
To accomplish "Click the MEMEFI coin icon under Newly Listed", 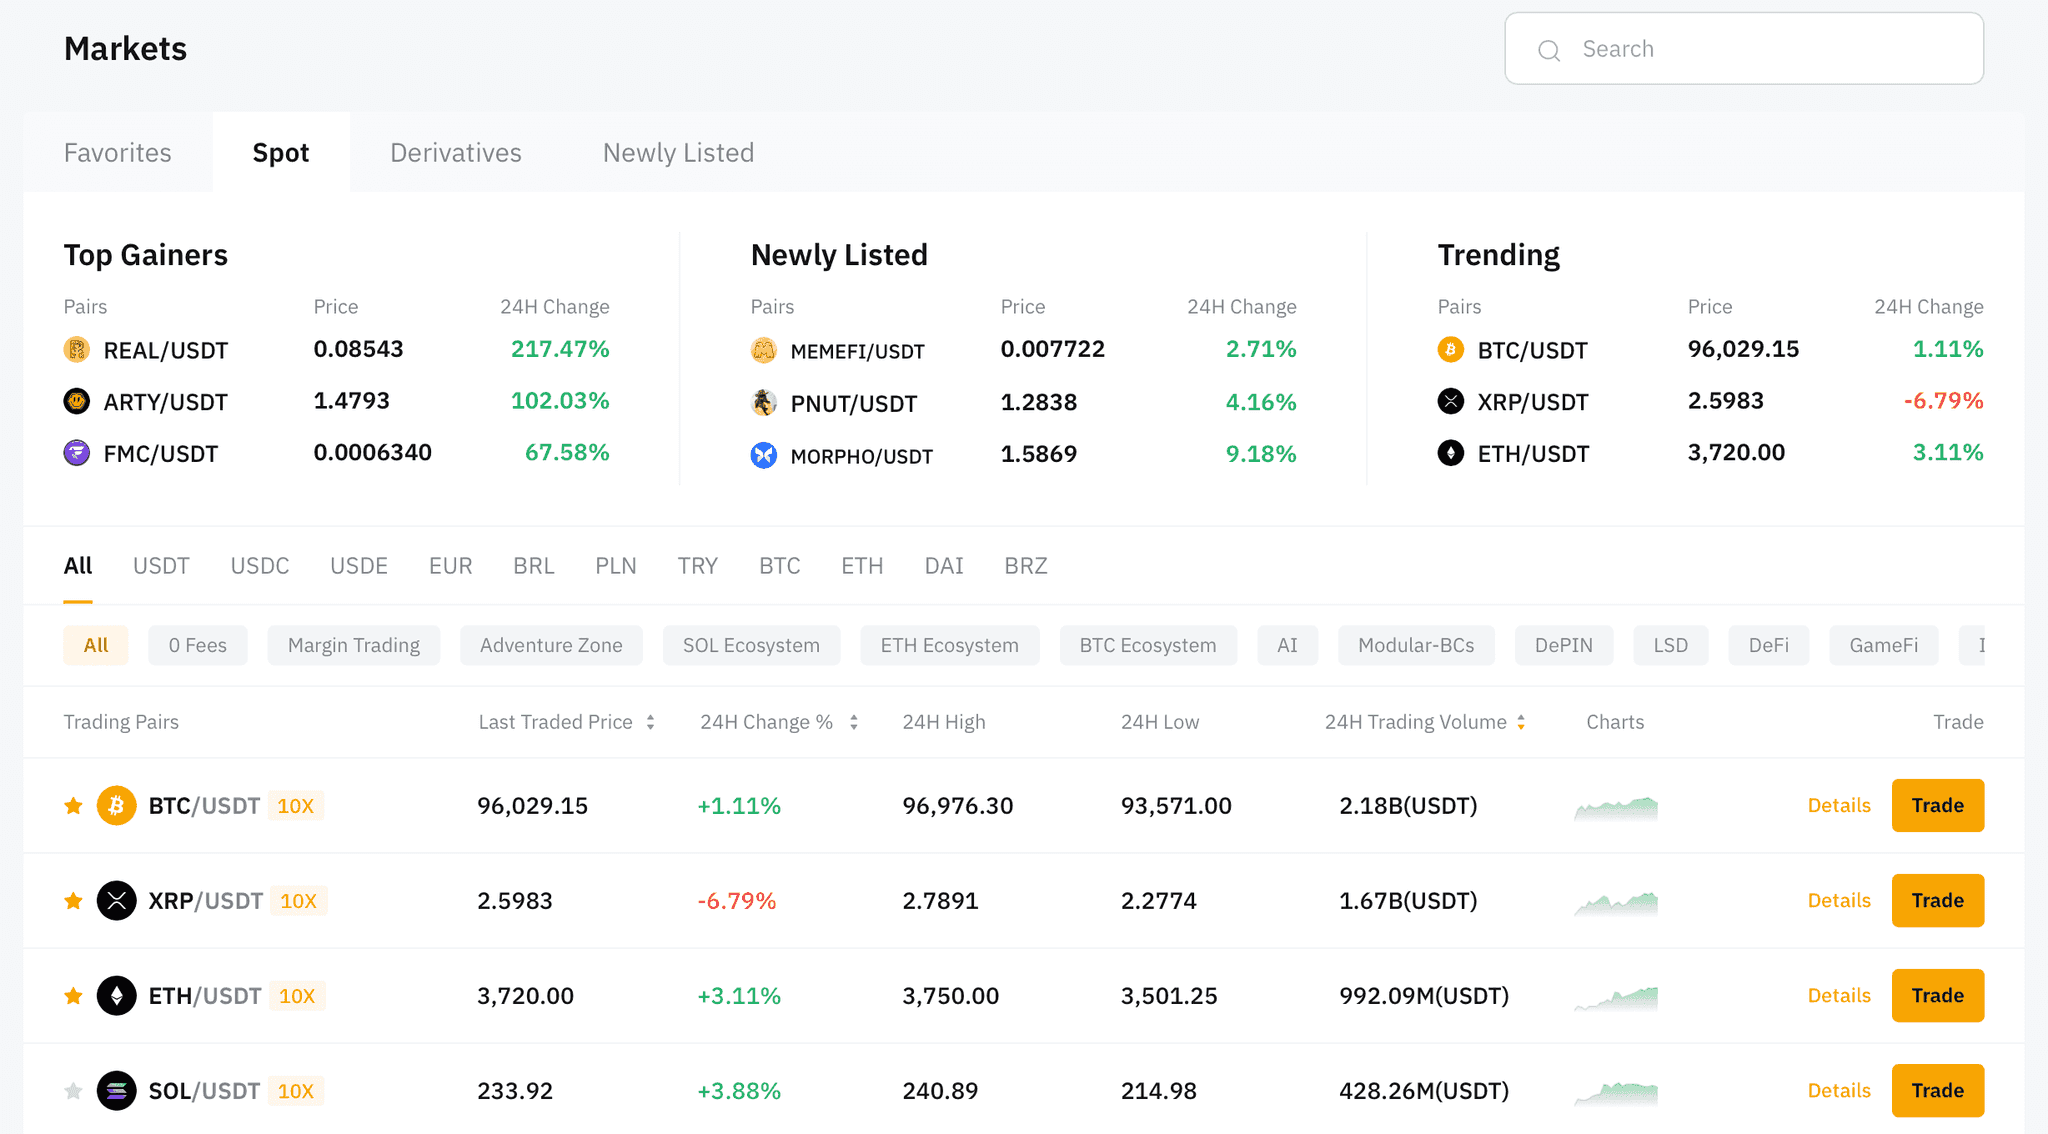I will [x=764, y=350].
